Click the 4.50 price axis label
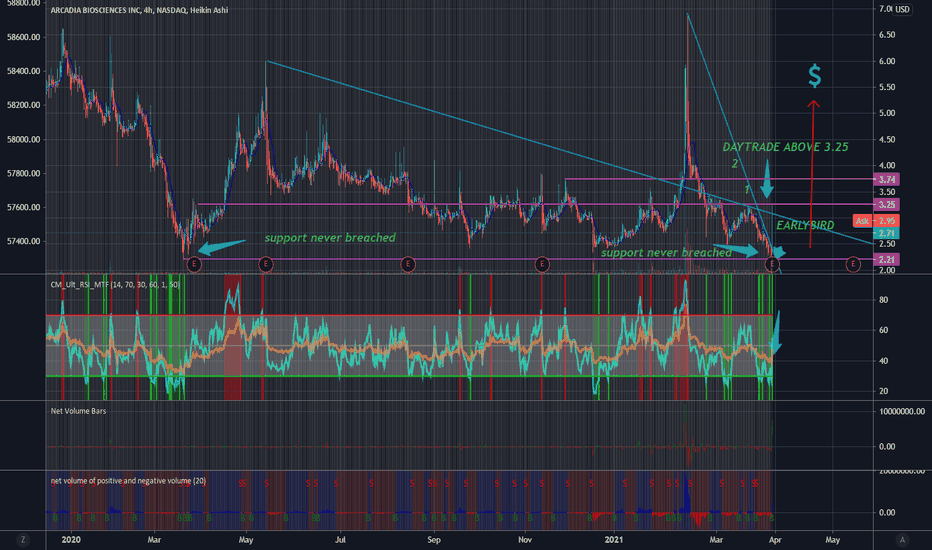The image size is (932, 550). click(x=887, y=140)
